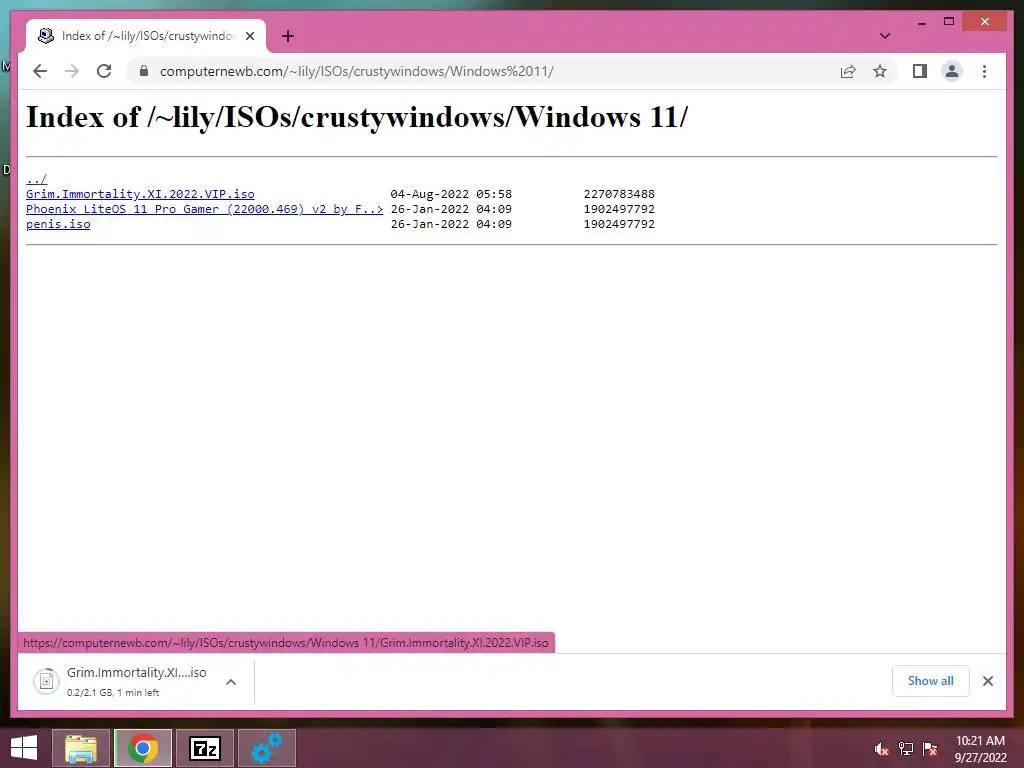View site security lock info
Image resolution: width=1024 pixels, height=768 pixels.
(144, 71)
